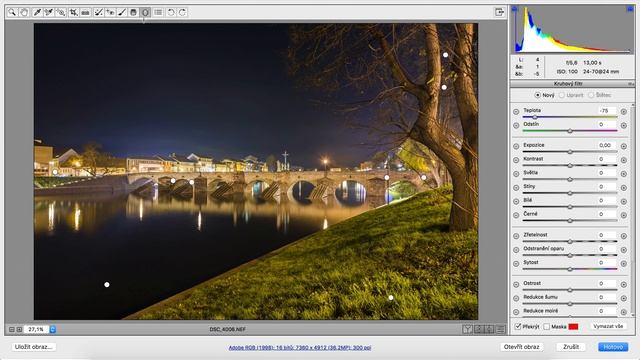Click the Vymazat vše button
This screenshot has height=360, width=640.
pyautogui.click(x=608, y=327)
